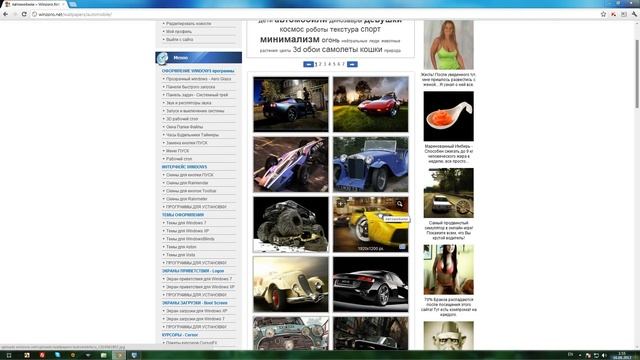Click the pickled ginger ad image
Viewport: 640px width, 360px height.
coord(449,116)
